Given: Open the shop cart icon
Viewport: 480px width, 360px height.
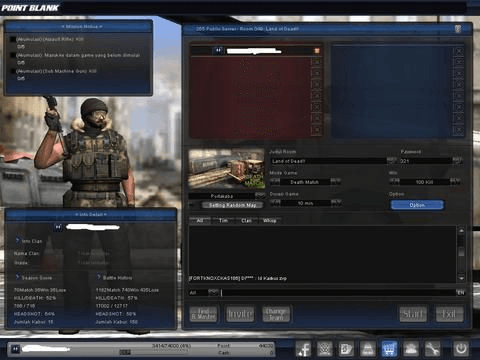Looking at the screenshot, I should (389, 349).
